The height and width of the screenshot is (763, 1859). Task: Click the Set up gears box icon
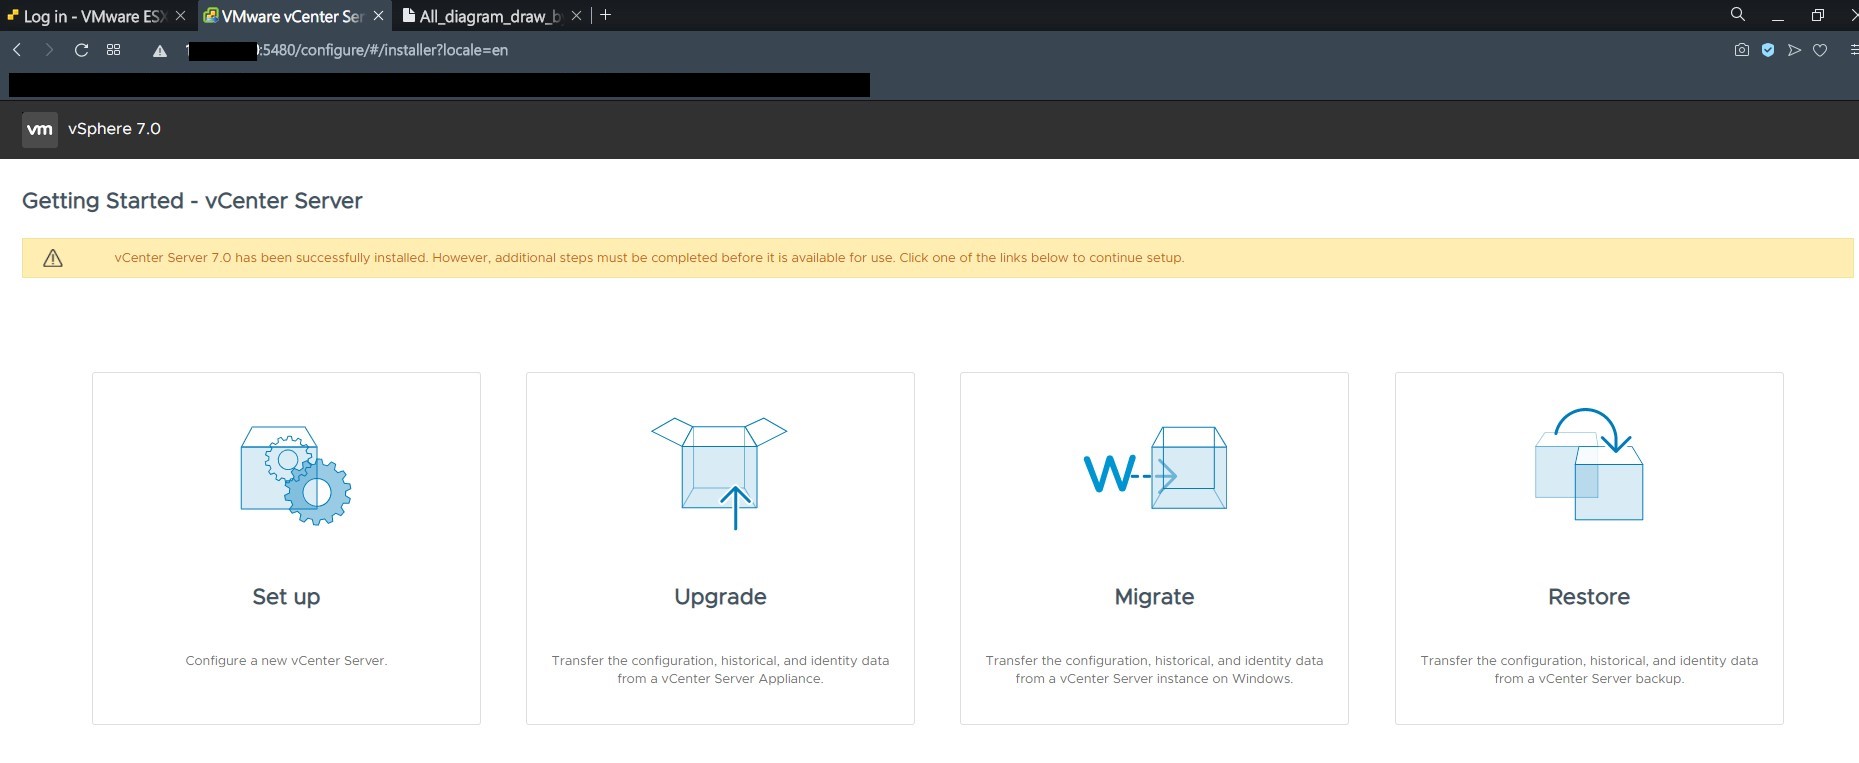(x=296, y=476)
